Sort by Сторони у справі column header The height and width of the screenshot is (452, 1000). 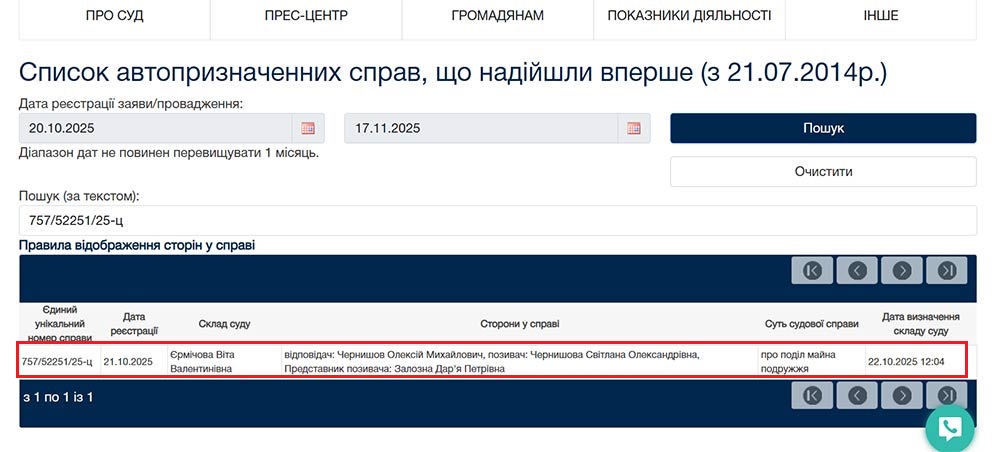click(x=520, y=324)
